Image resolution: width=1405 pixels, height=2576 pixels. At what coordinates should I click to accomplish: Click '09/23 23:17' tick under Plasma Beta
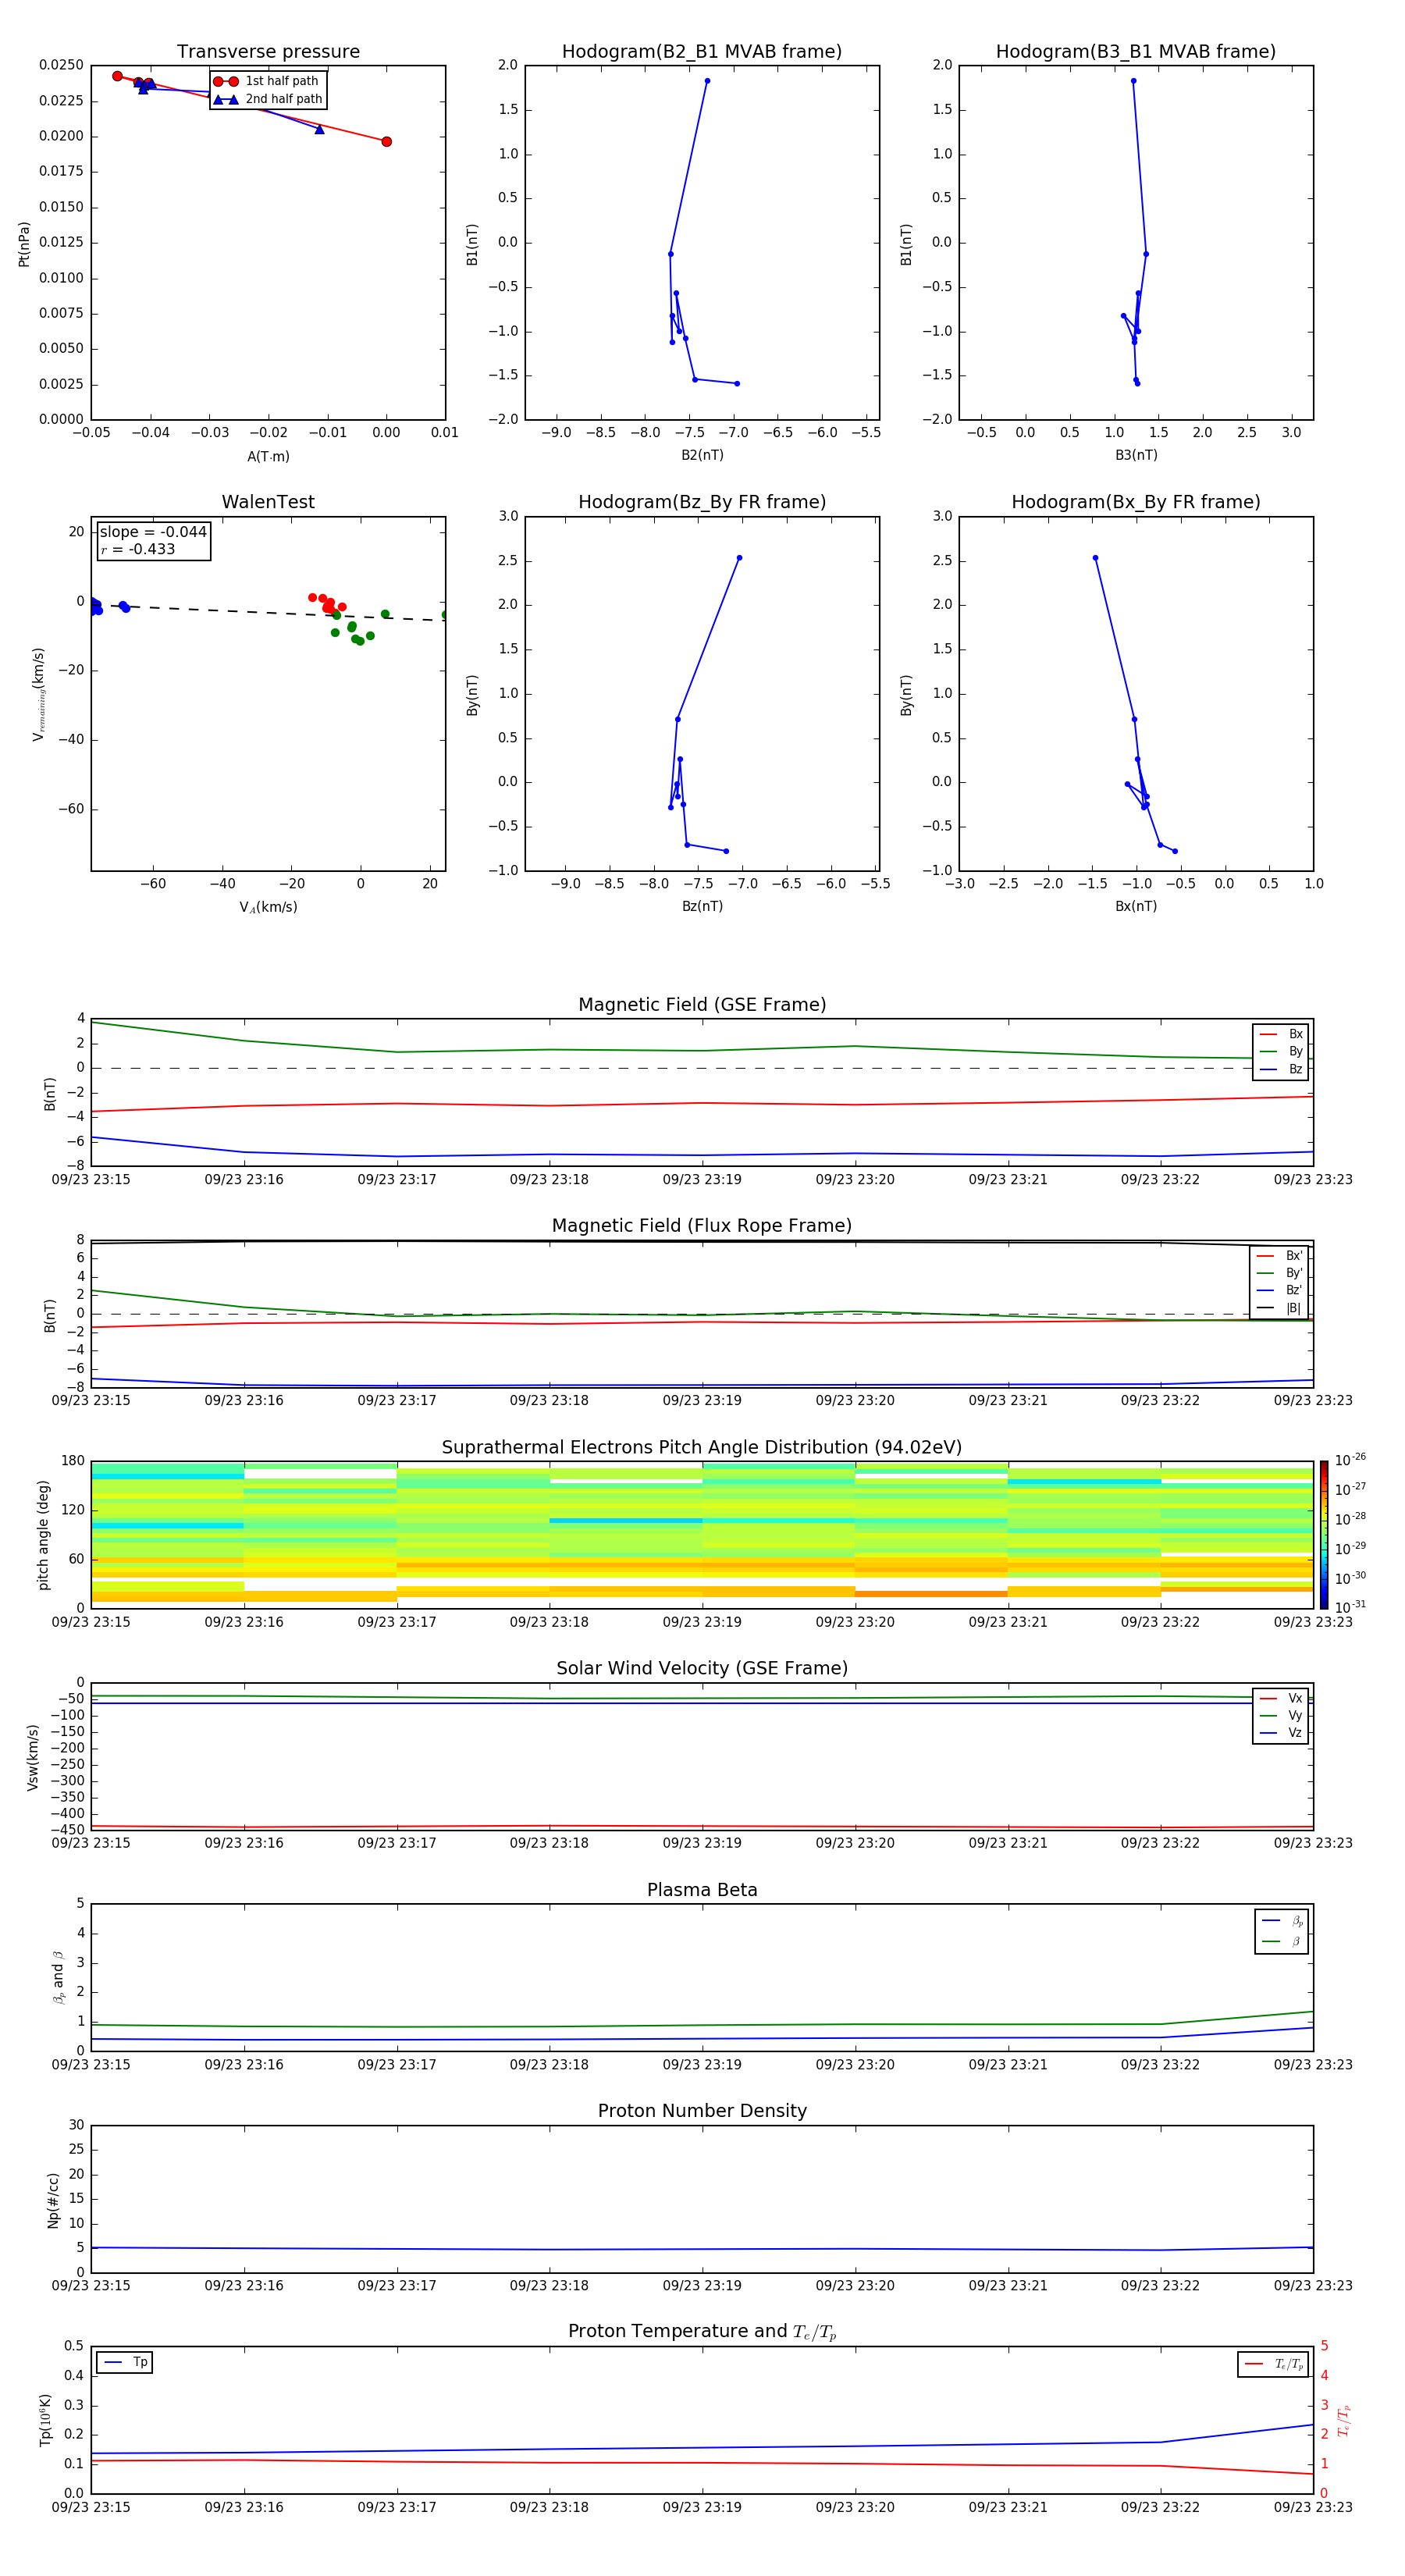point(397,2064)
